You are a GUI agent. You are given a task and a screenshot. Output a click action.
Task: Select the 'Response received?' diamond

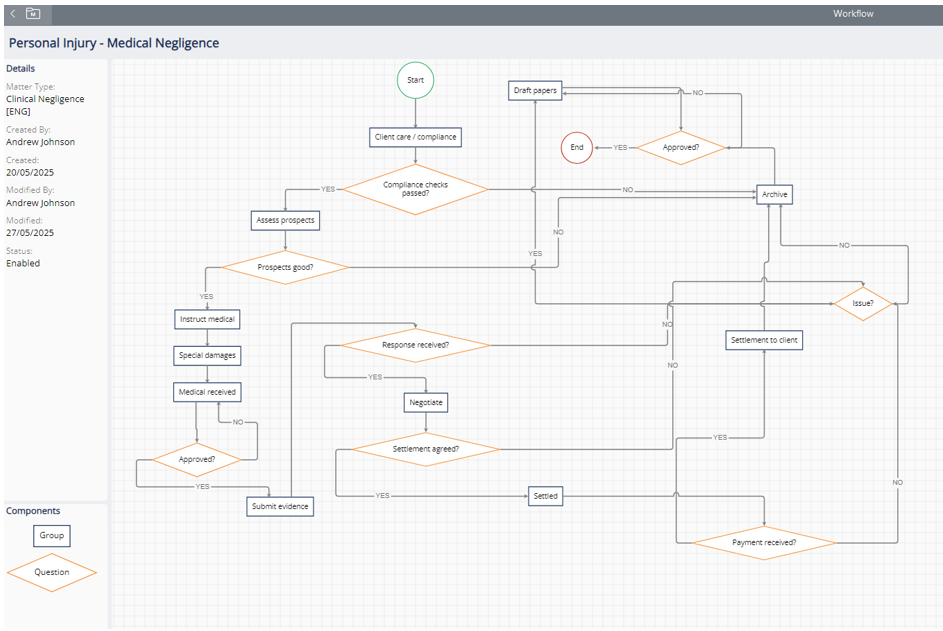point(415,345)
